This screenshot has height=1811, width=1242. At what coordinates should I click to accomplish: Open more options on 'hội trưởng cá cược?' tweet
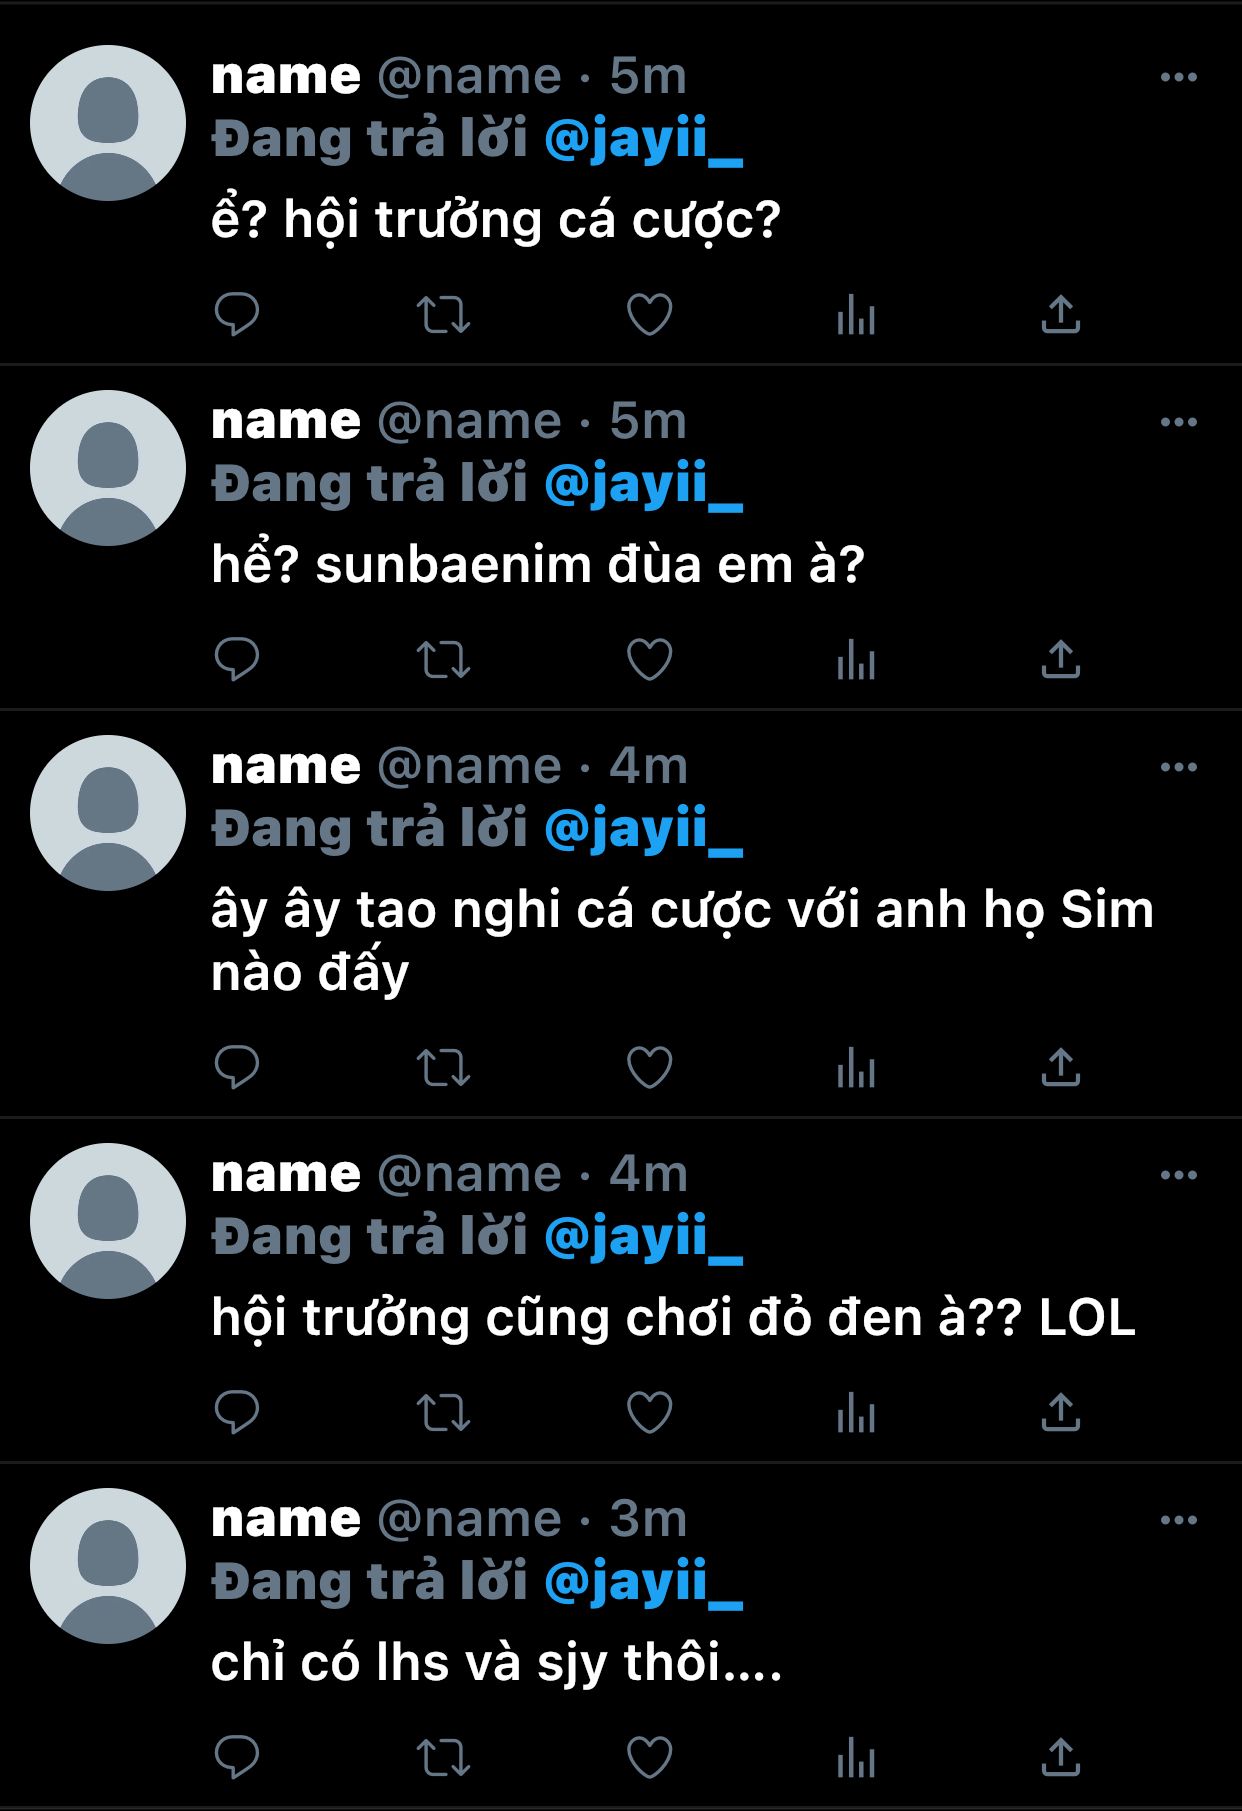click(1179, 77)
